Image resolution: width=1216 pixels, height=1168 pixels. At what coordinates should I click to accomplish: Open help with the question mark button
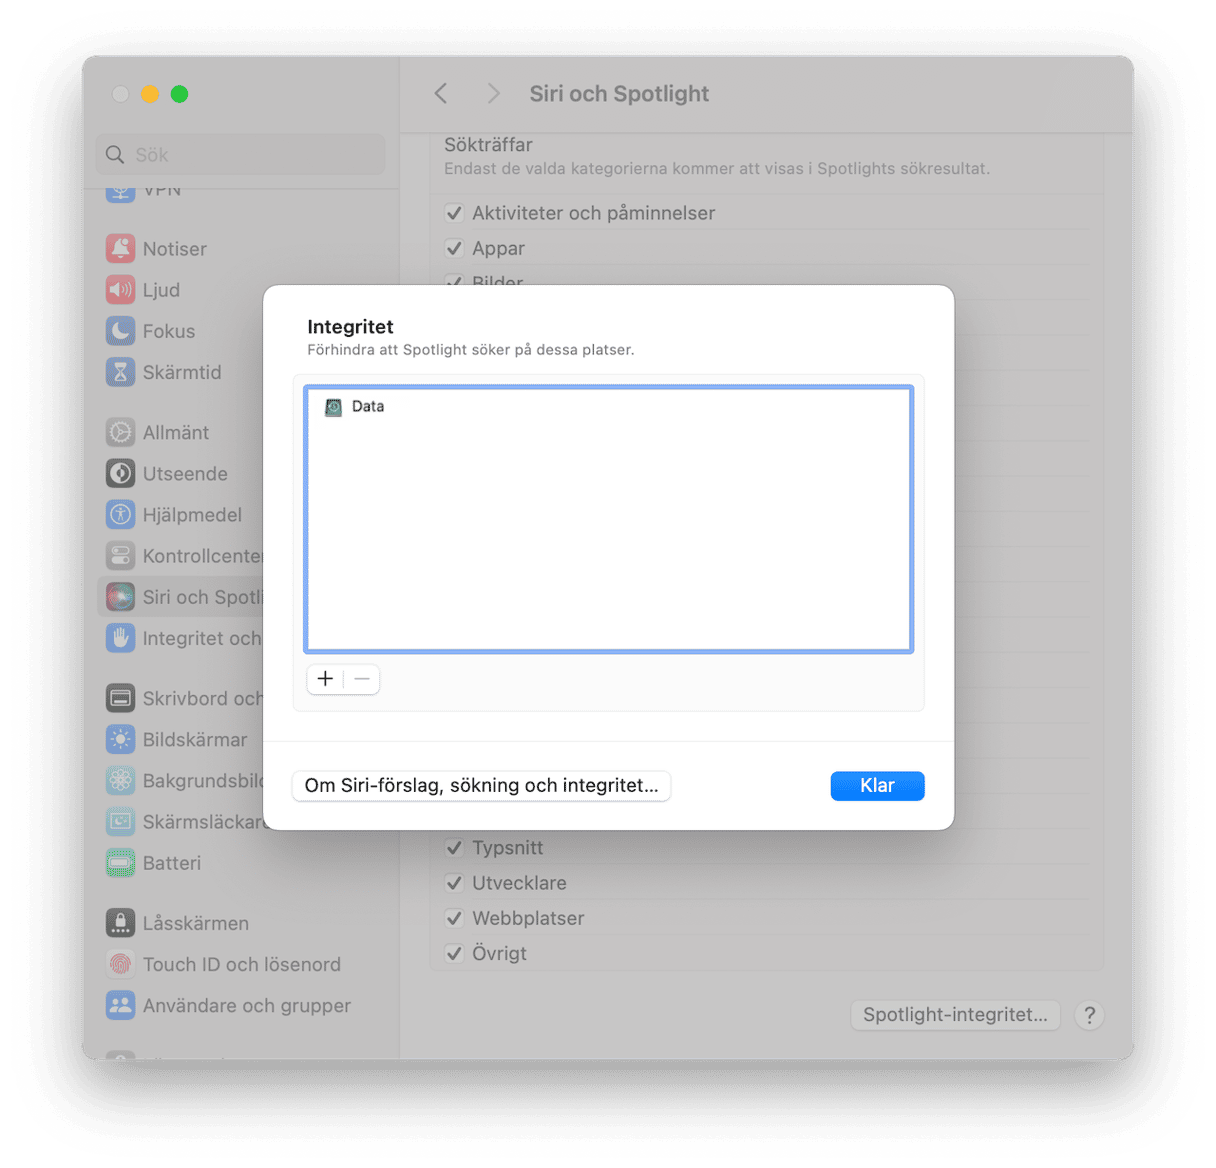click(1089, 1015)
